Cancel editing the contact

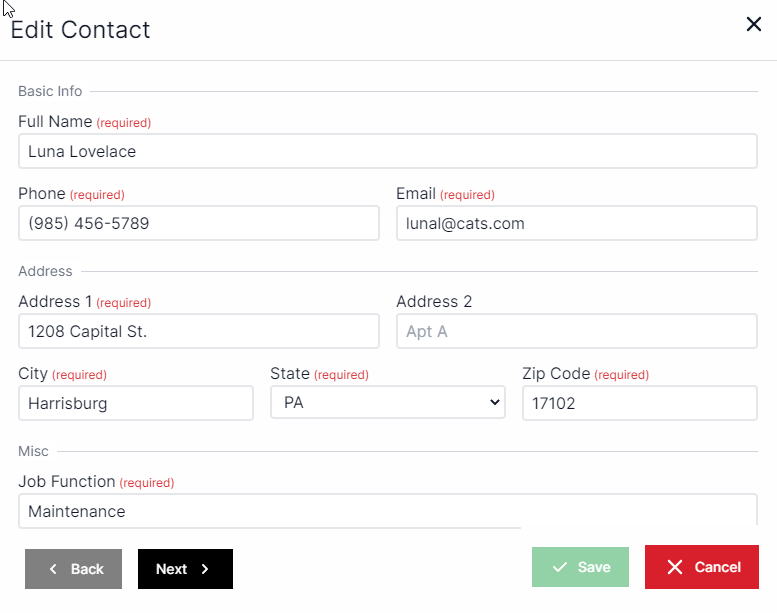(701, 567)
